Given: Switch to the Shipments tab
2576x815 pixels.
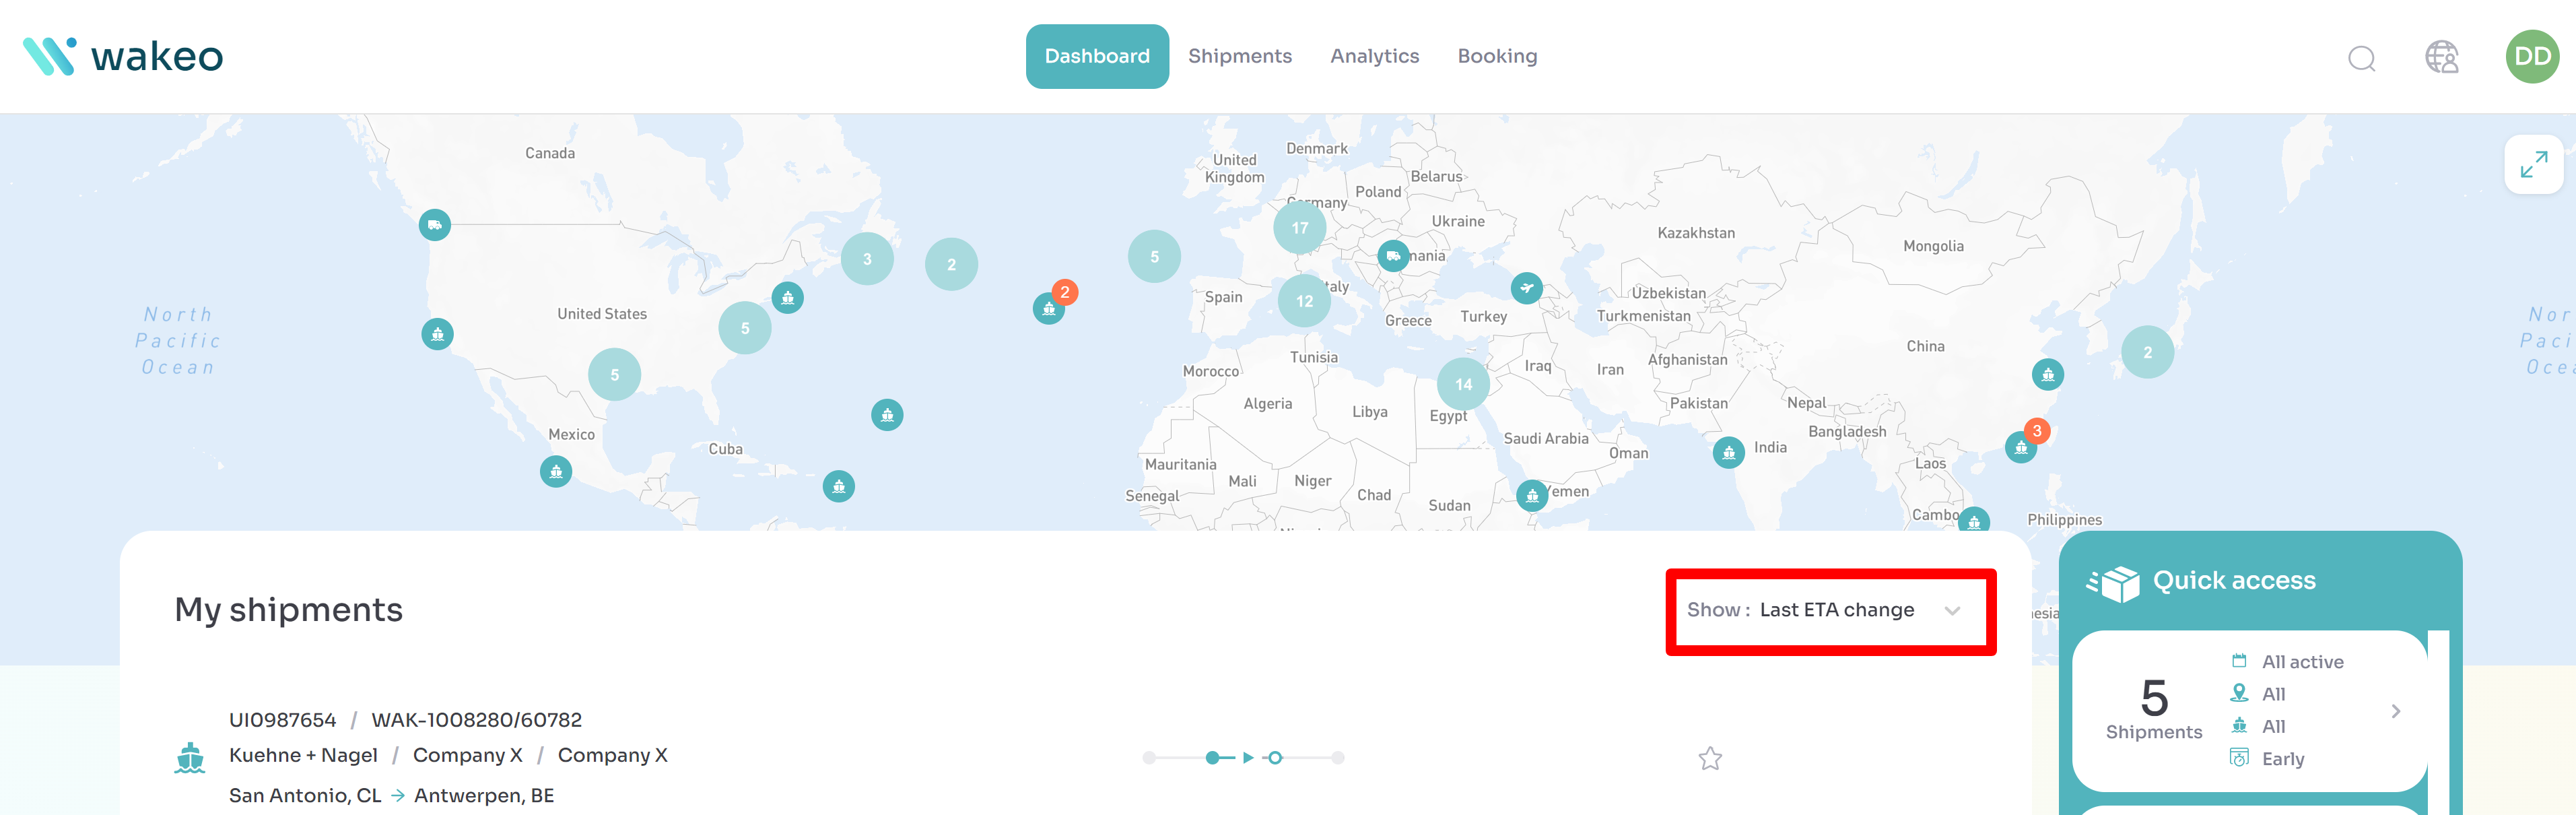Looking at the screenshot, I should click(1239, 57).
